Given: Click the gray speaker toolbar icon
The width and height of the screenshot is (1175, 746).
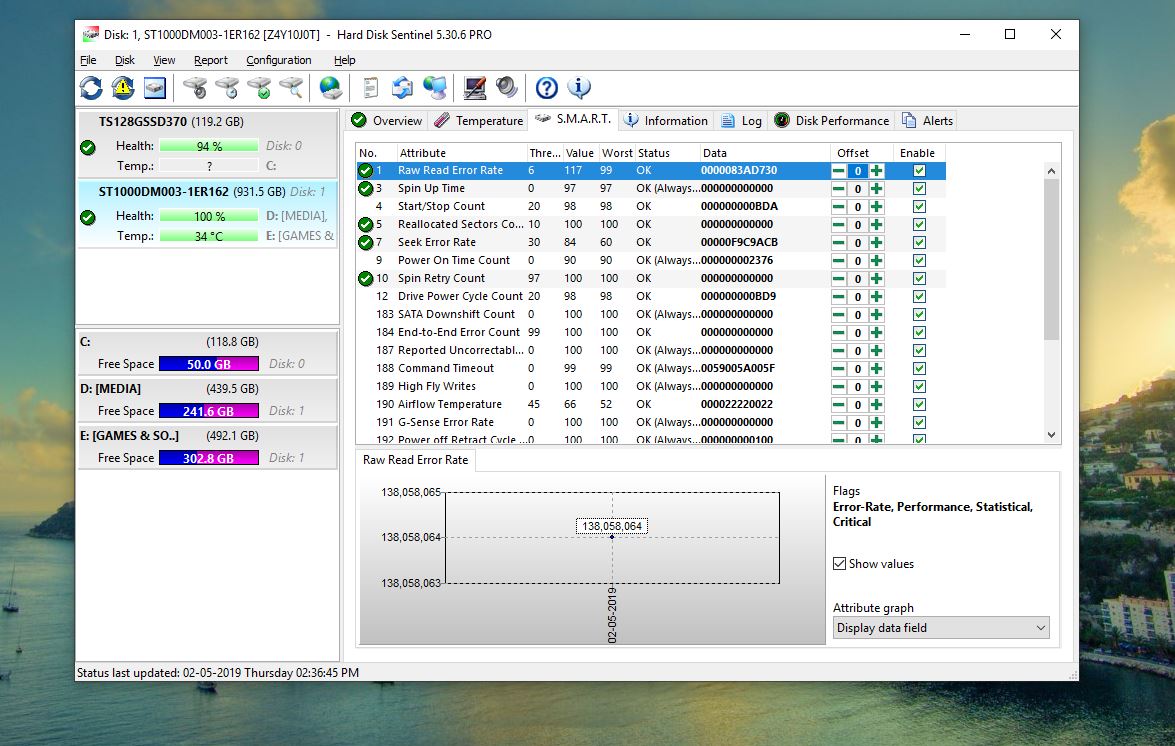Looking at the screenshot, I should click(x=507, y=88).
